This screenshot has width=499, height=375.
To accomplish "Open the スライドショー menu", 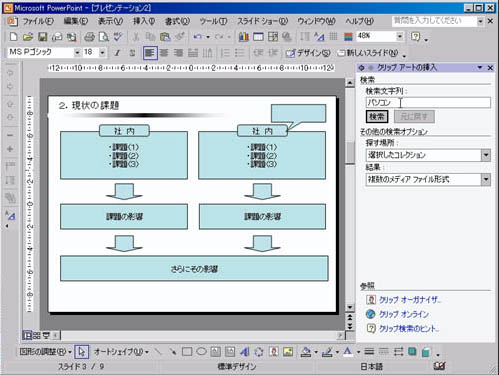I will (x=262, y=21).
